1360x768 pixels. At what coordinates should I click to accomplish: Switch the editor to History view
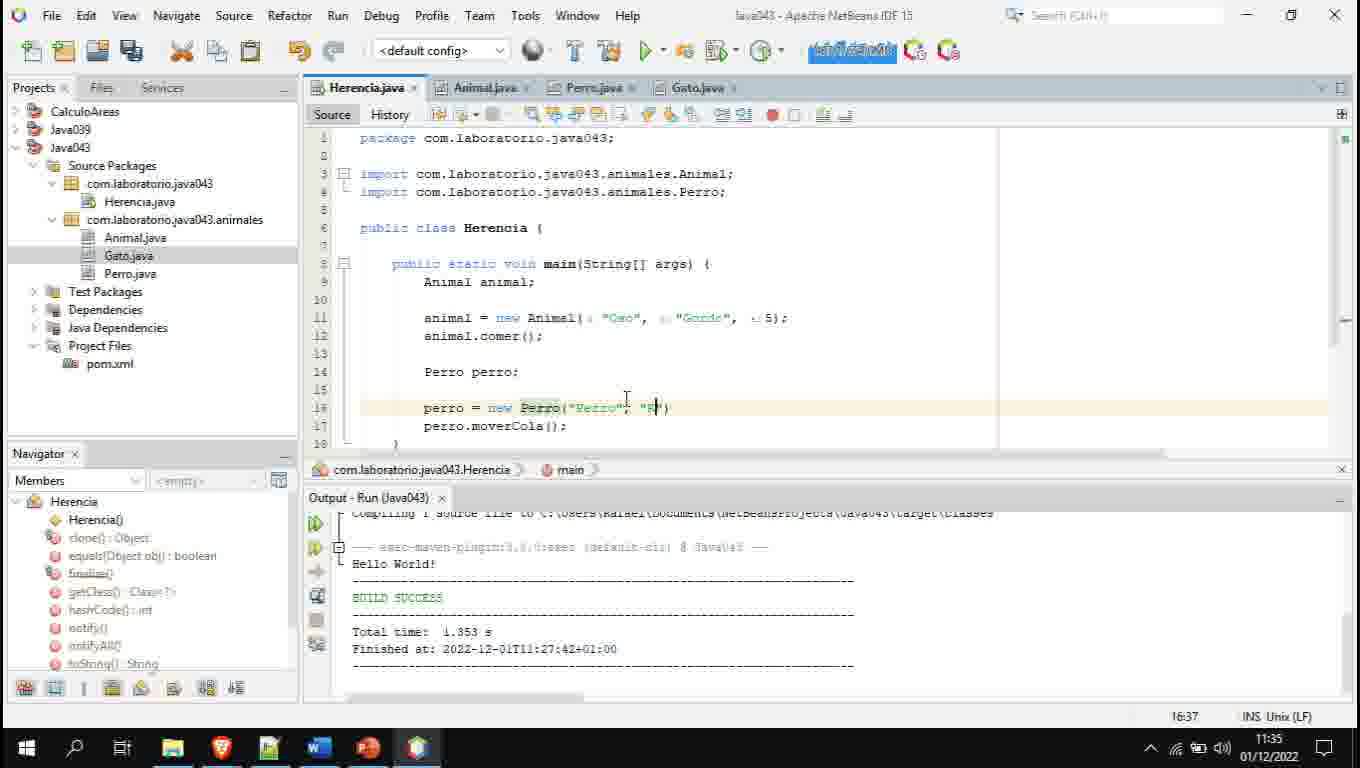(390, 115)
